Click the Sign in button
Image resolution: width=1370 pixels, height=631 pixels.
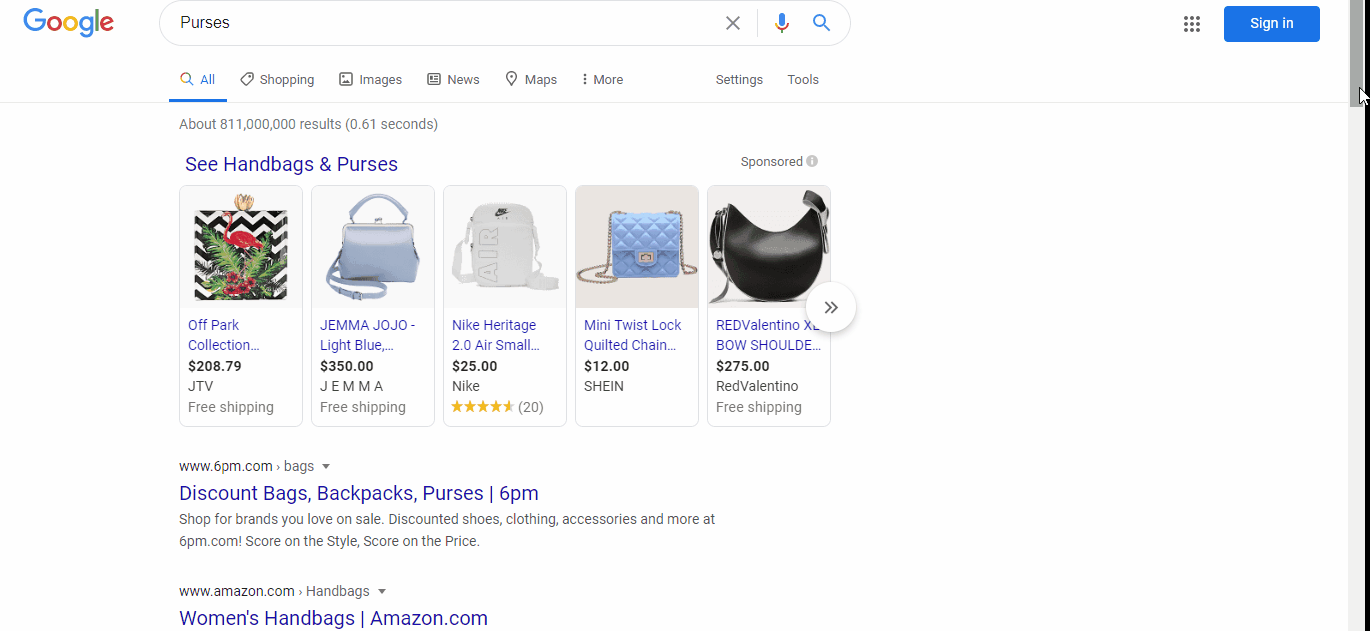tap(1271, 24)
